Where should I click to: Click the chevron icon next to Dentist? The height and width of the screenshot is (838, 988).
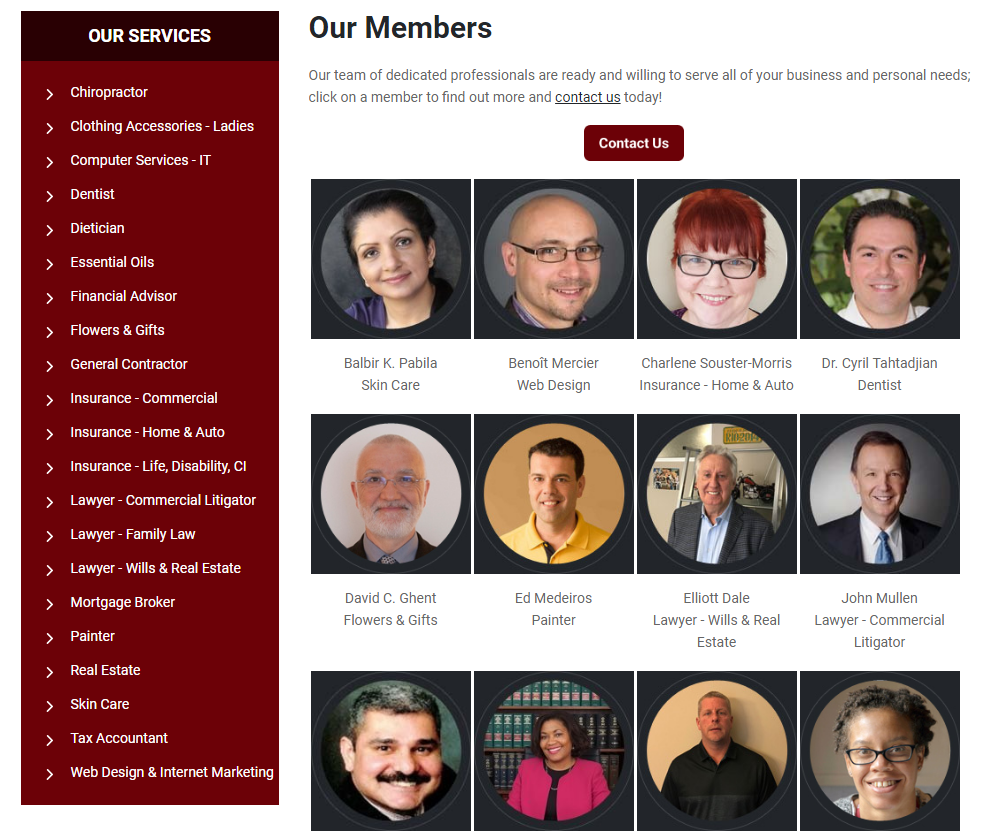(x=50, y=196)
